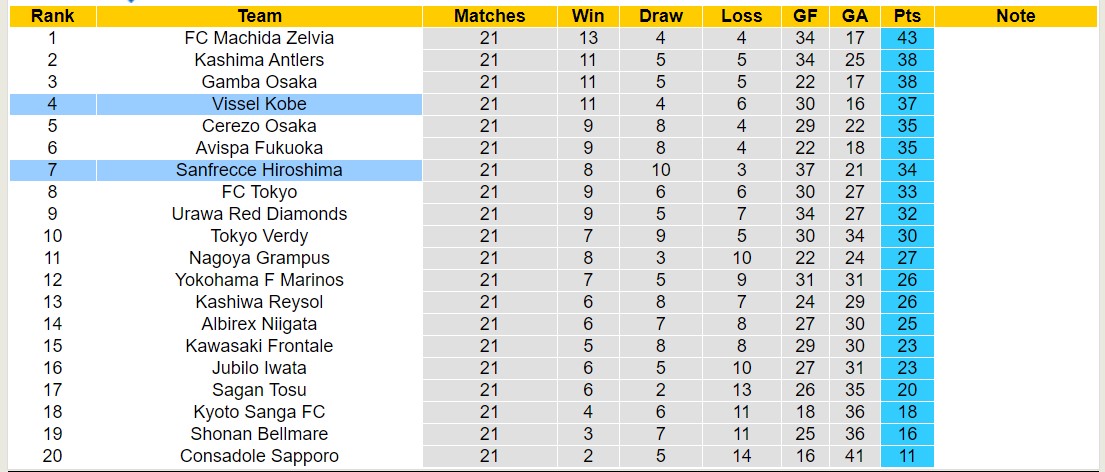The image size is (1105, 472).
Task: Click the Draw column header
Action: pos(661,16)
